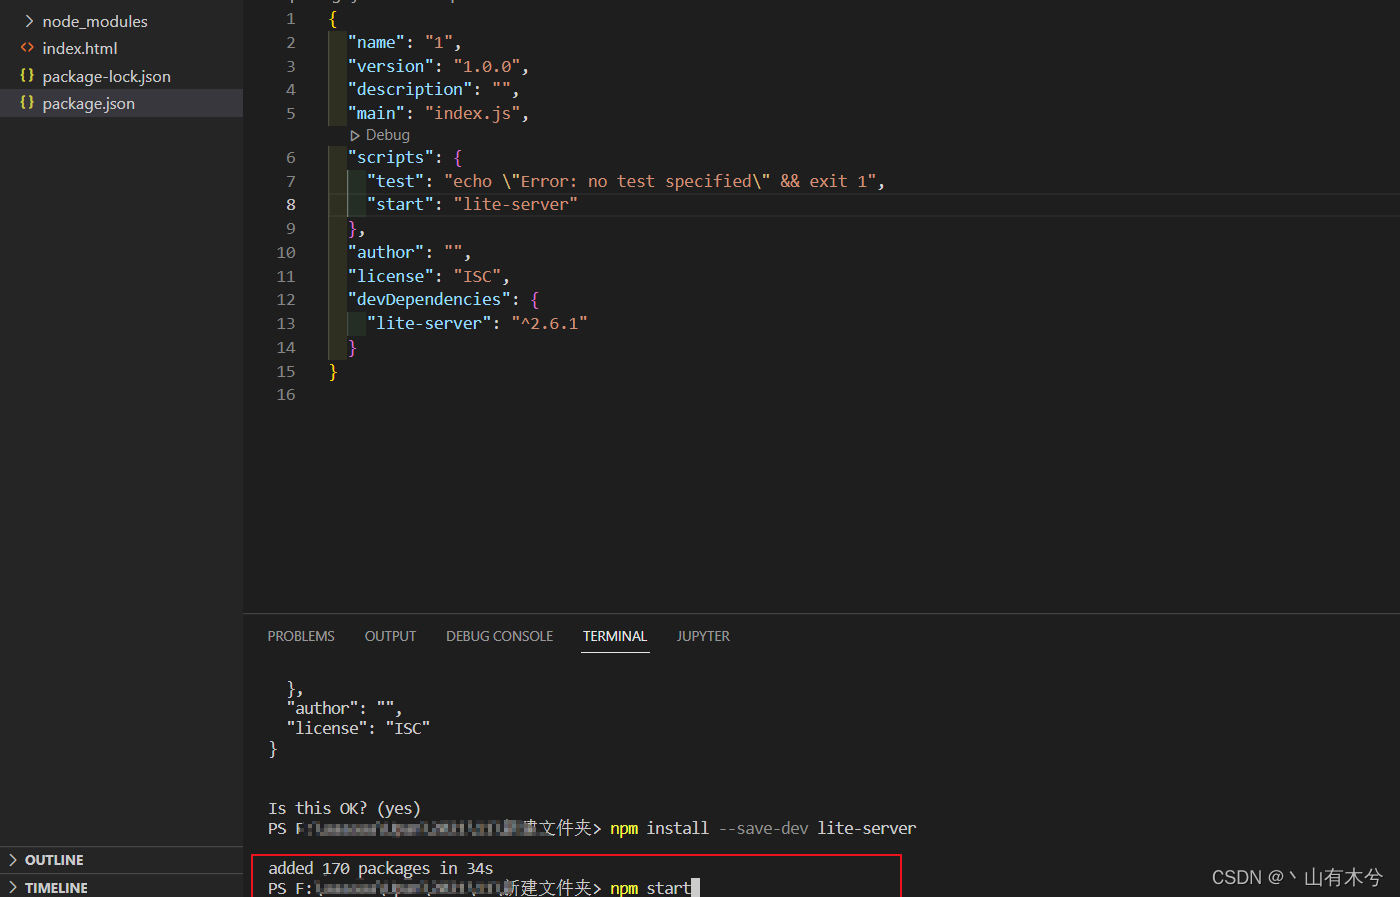
Task: Select the TERMINAL tab
Action: point(615,636)
